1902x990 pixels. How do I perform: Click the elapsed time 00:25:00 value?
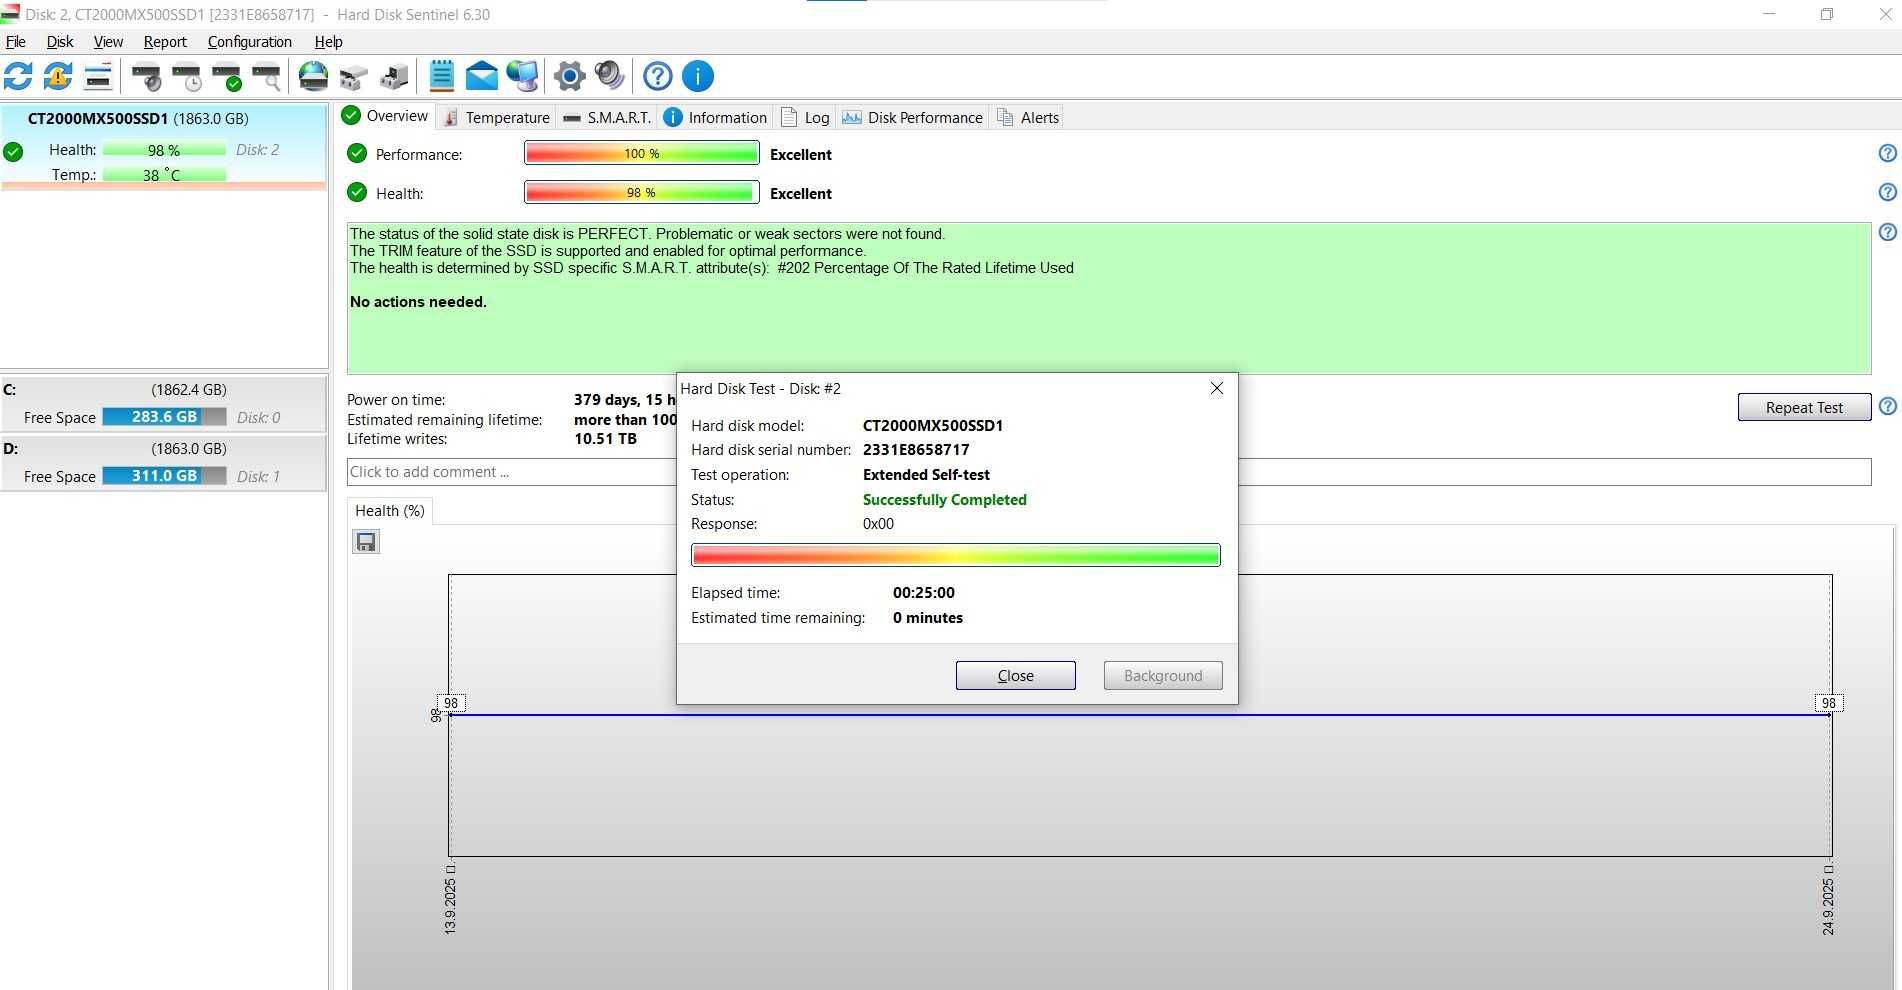pyautogui.click(x=924, y=593)
